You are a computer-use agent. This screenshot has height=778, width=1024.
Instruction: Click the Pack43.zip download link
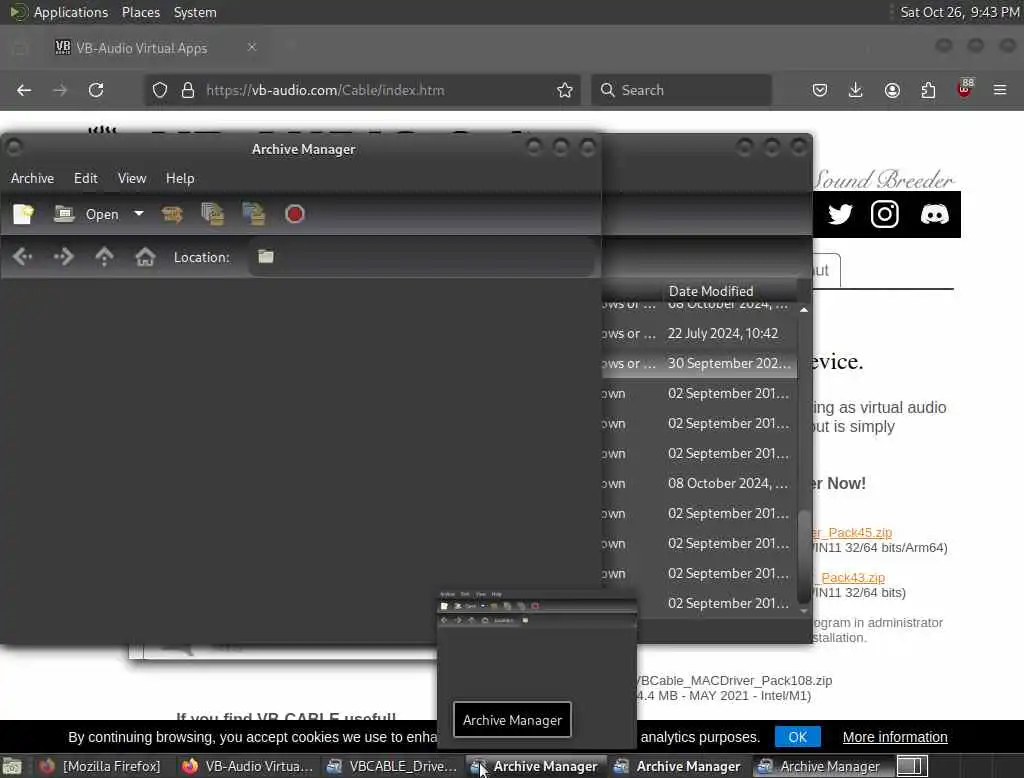pos(849,577)
